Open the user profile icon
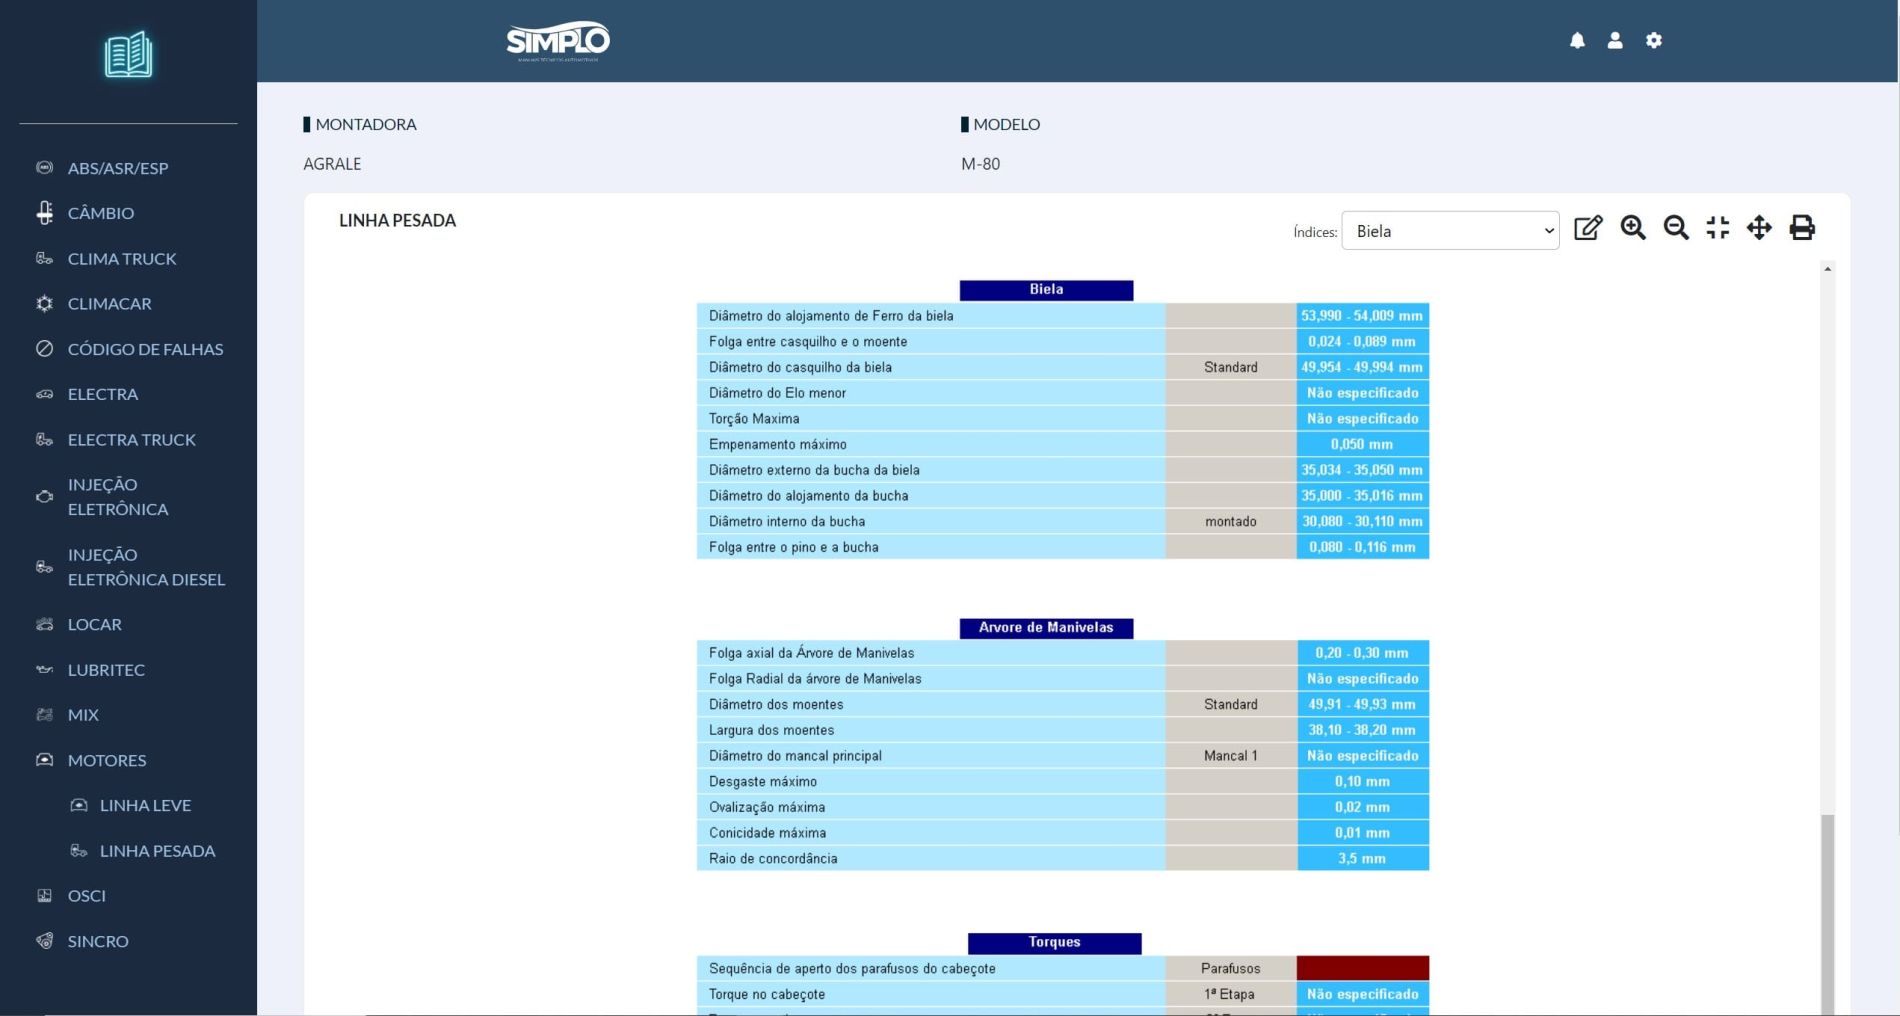1900x1016 pixels. [1615, 41]
